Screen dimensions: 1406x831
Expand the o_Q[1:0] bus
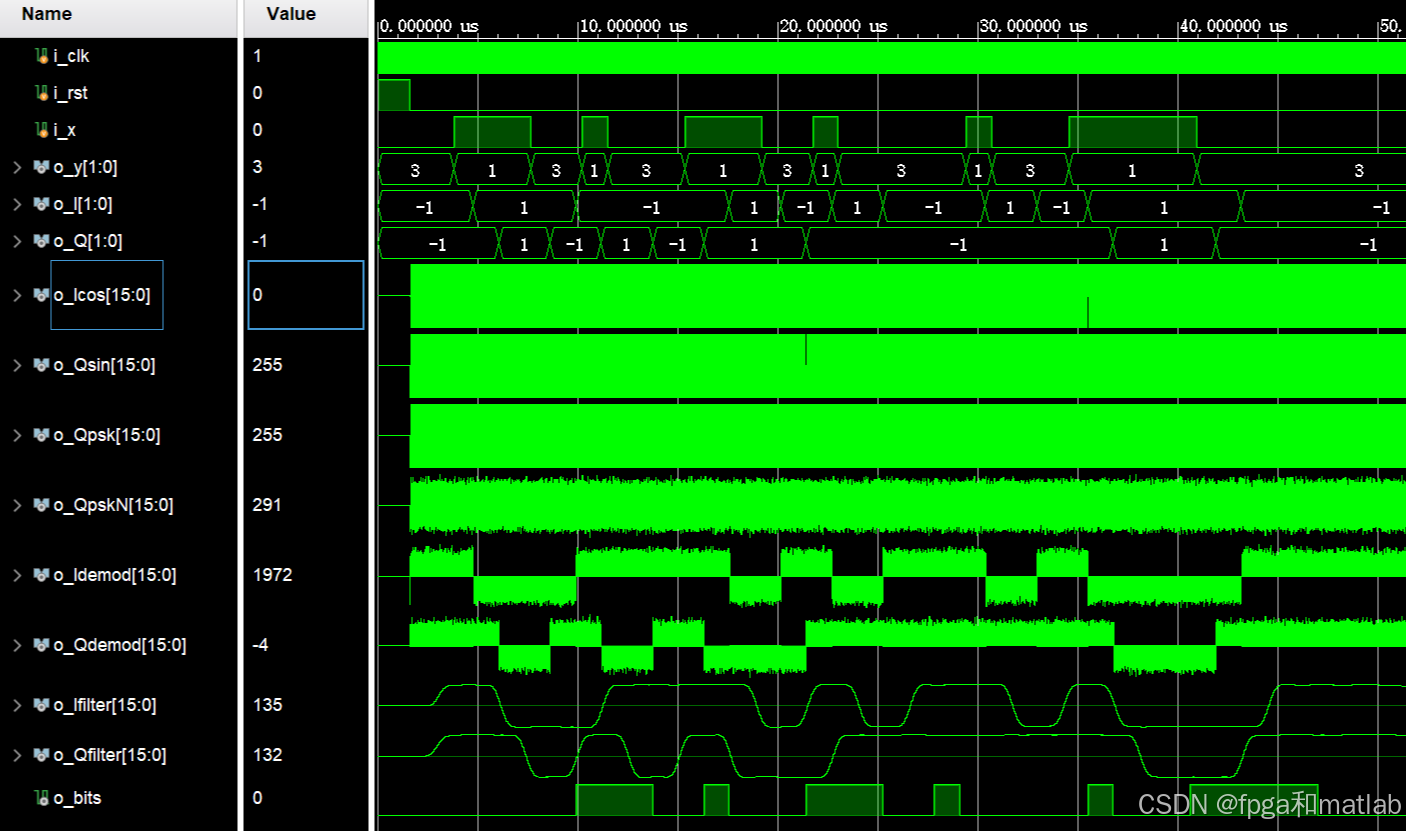click(x=17, y=241)
